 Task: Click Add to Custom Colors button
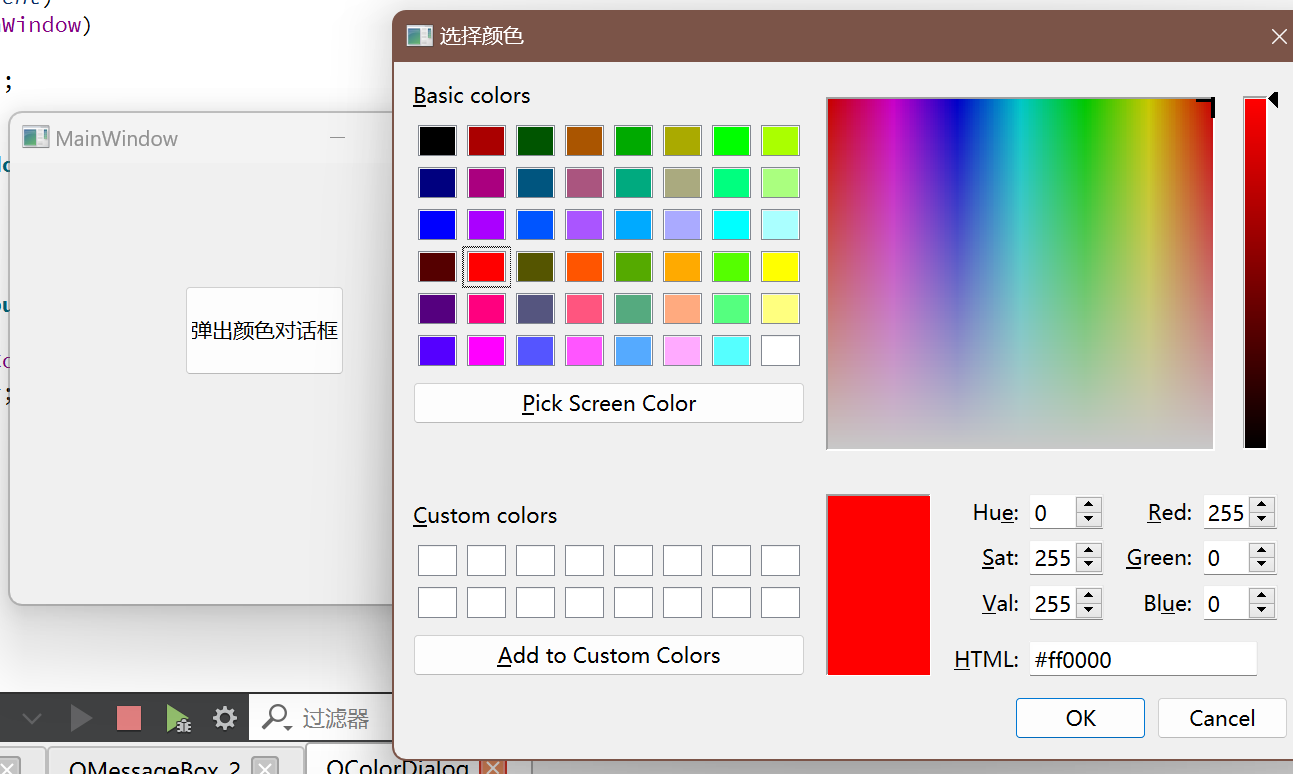tap(608, 655)
